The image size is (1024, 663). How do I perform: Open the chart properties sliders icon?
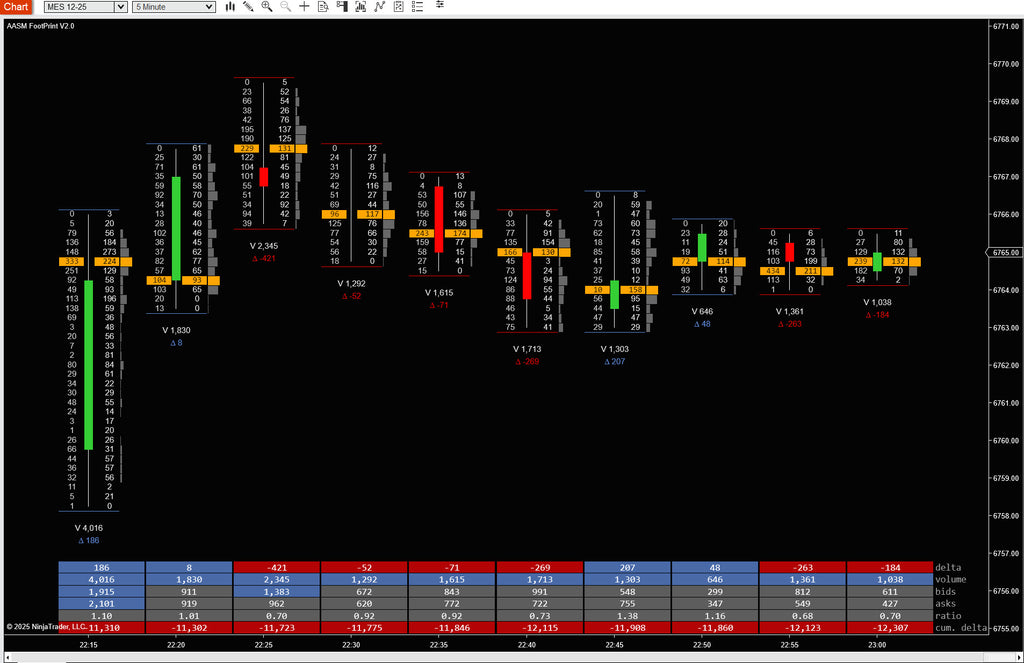[440, 5]
